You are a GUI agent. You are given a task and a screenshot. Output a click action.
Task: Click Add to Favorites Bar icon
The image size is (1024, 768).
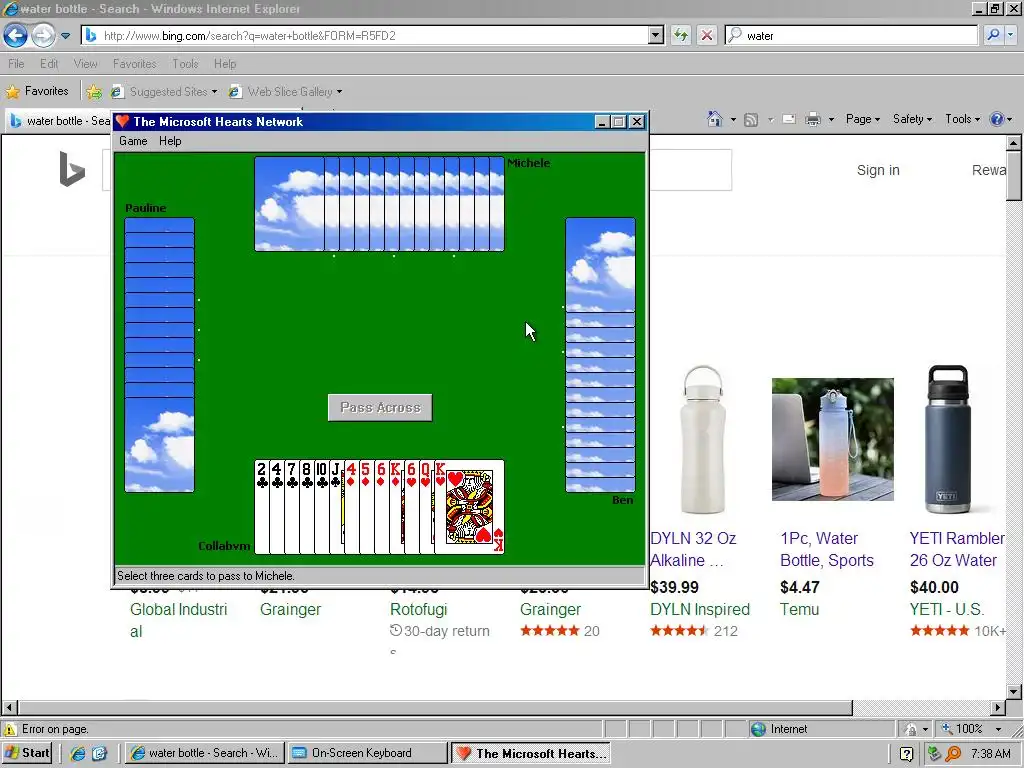[94, 91]
